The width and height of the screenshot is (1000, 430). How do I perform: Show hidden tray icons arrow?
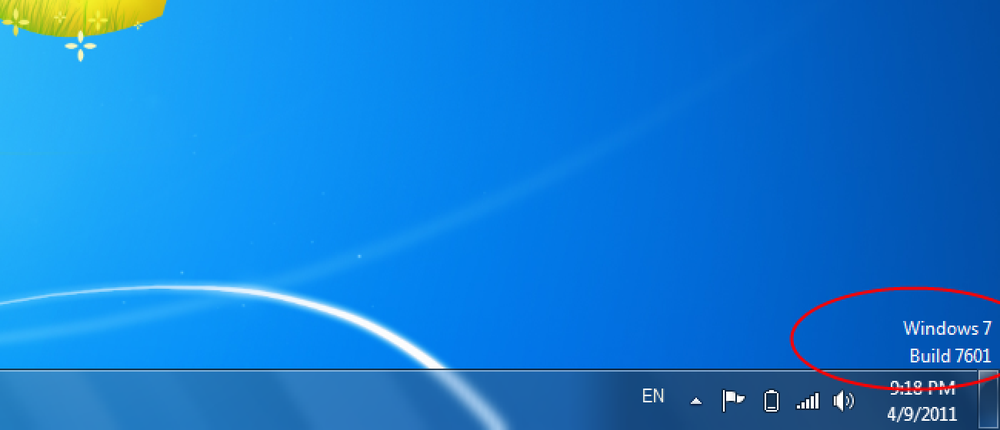[x=696, y=401]
